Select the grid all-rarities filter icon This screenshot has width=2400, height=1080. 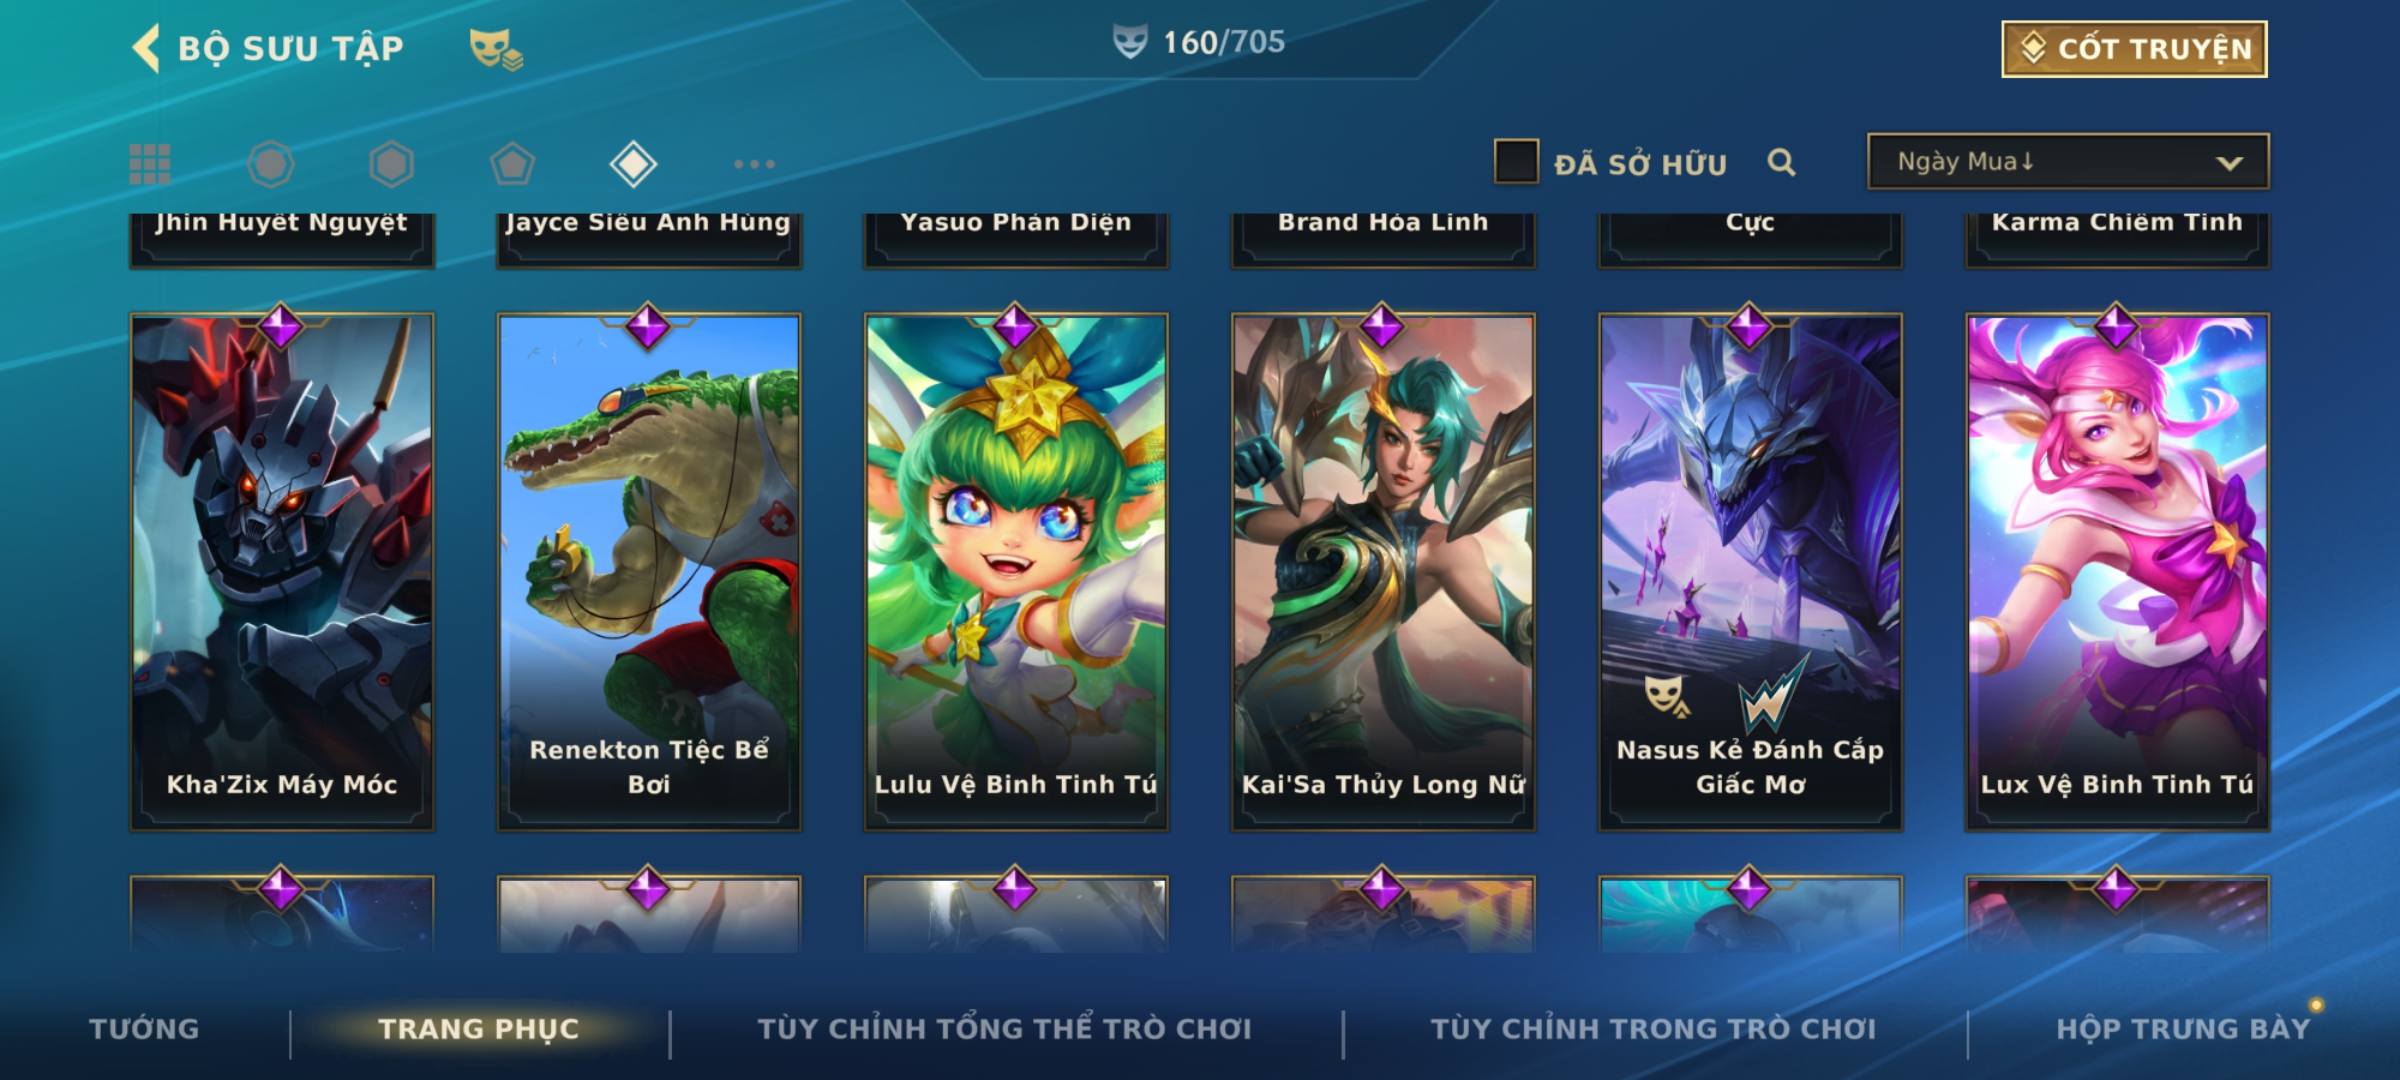[150, 164]
